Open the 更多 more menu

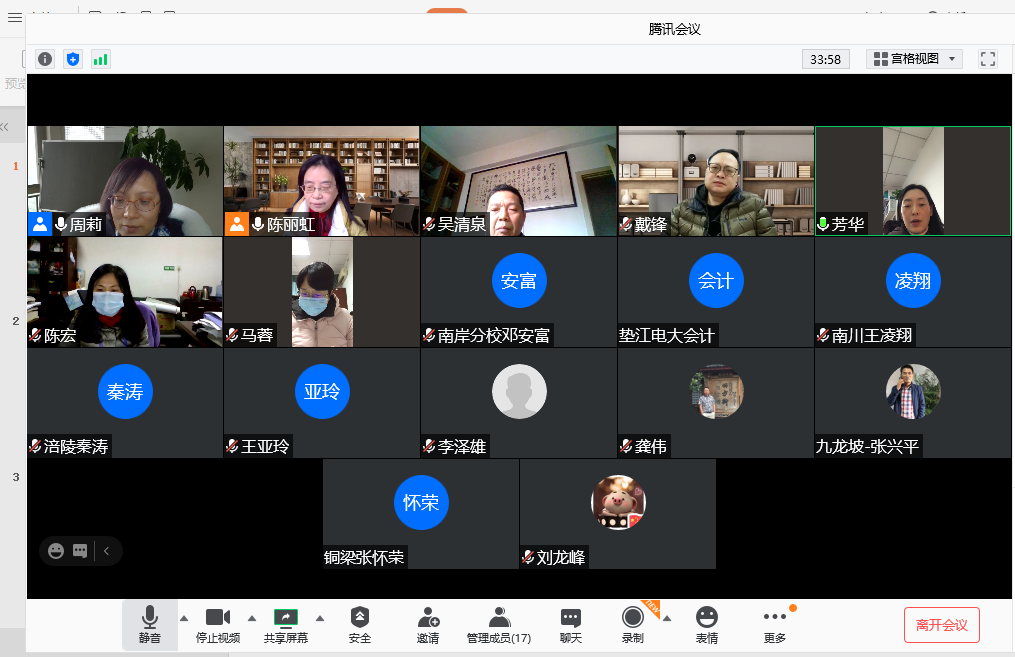(x=775, y=625)
